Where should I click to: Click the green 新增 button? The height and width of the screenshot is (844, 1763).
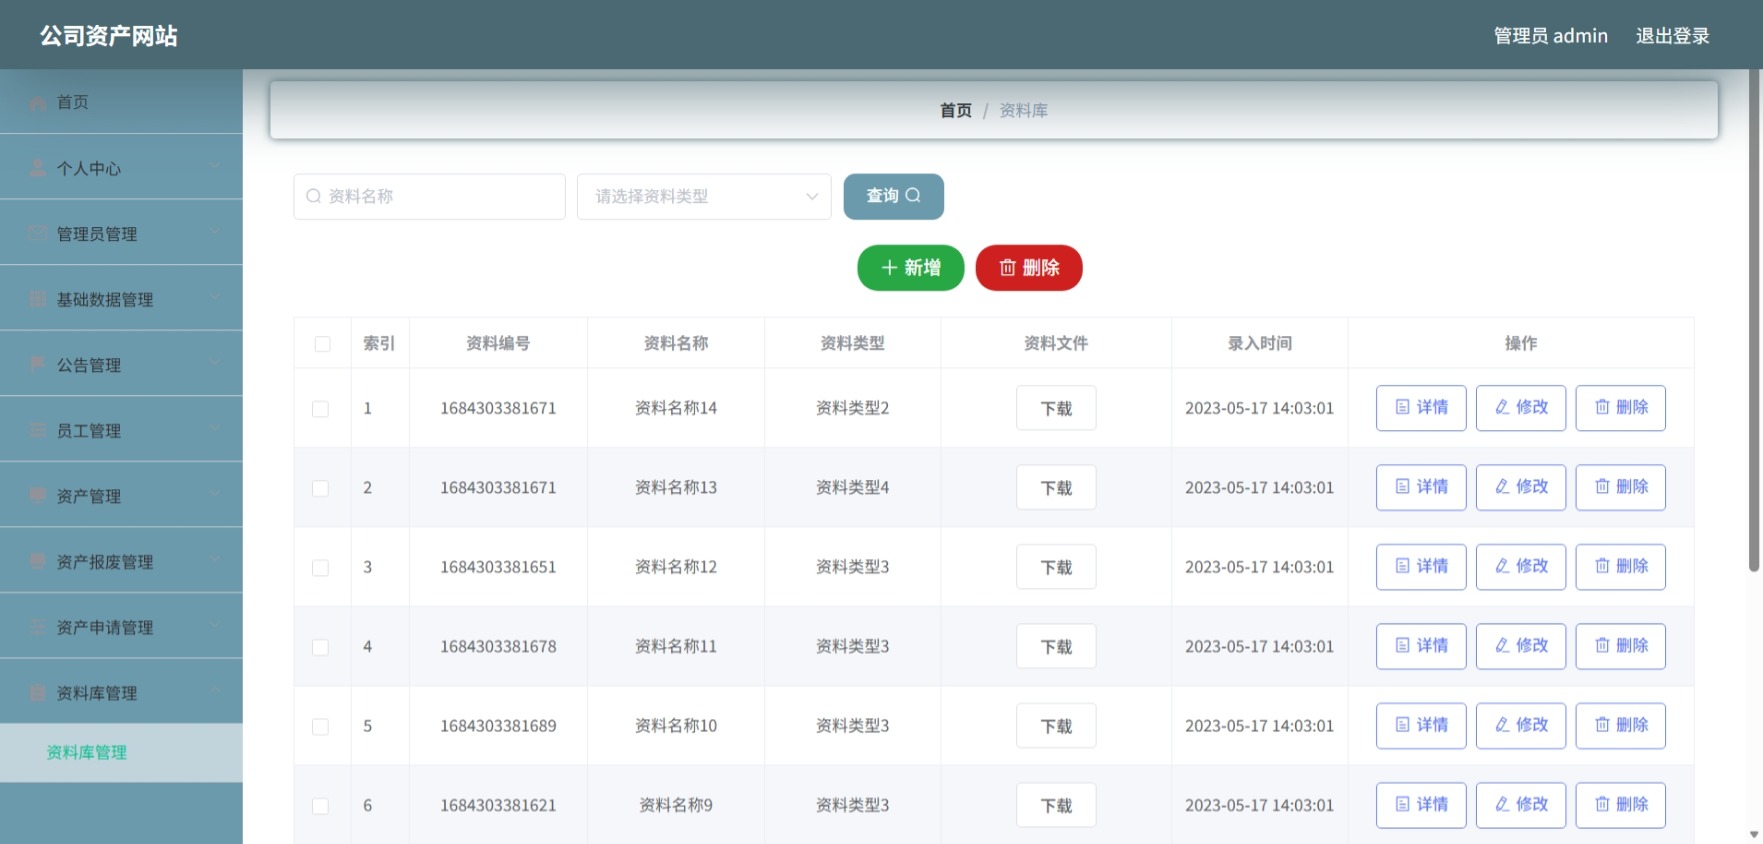tap(910, 268)
